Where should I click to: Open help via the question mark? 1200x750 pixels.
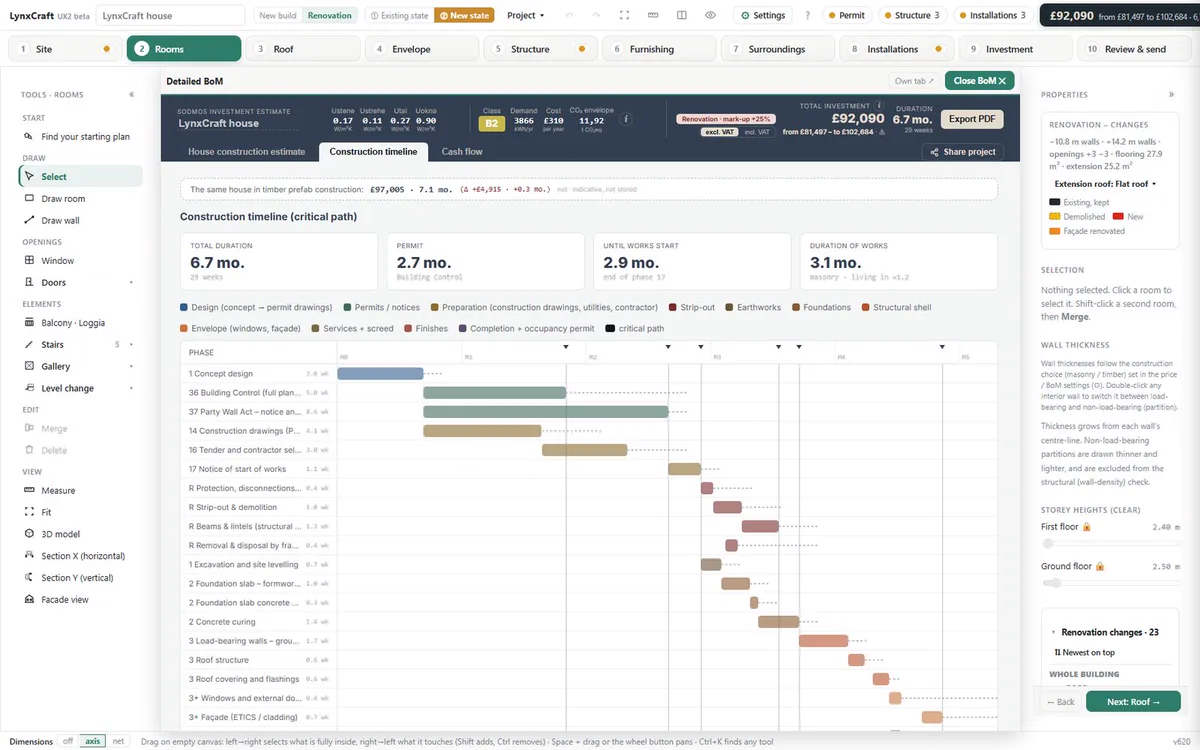[808, 16]
